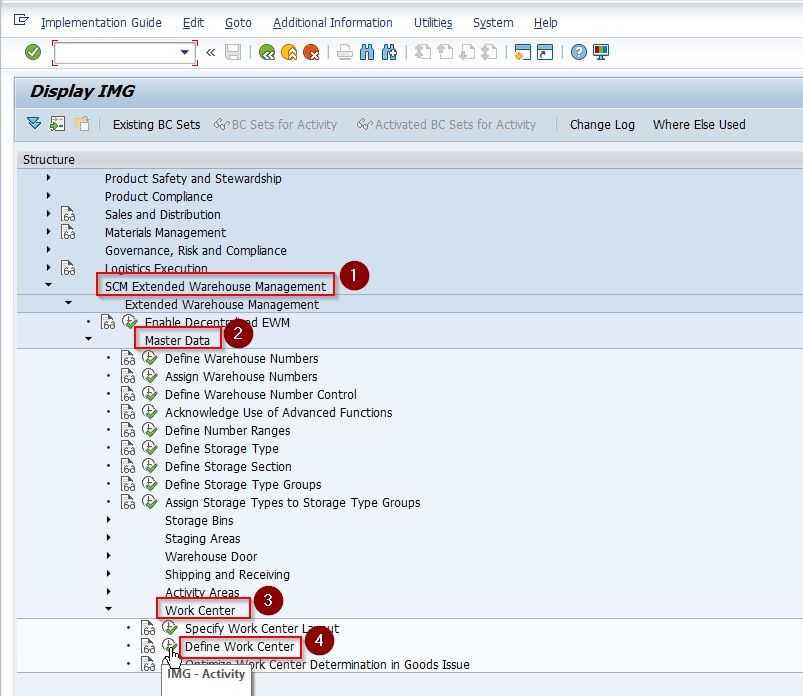803x696 pixels.
Task: Expand the Shipping and Receiving node
Action: [108, 574]
